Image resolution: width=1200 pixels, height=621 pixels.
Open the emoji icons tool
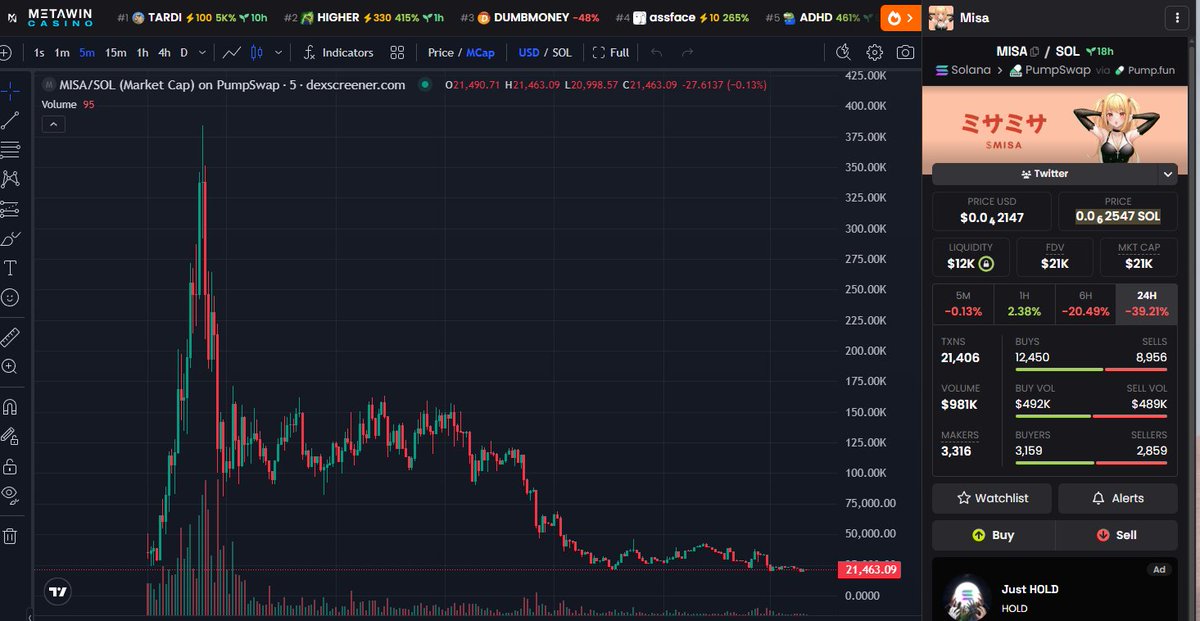click(11, 297)
